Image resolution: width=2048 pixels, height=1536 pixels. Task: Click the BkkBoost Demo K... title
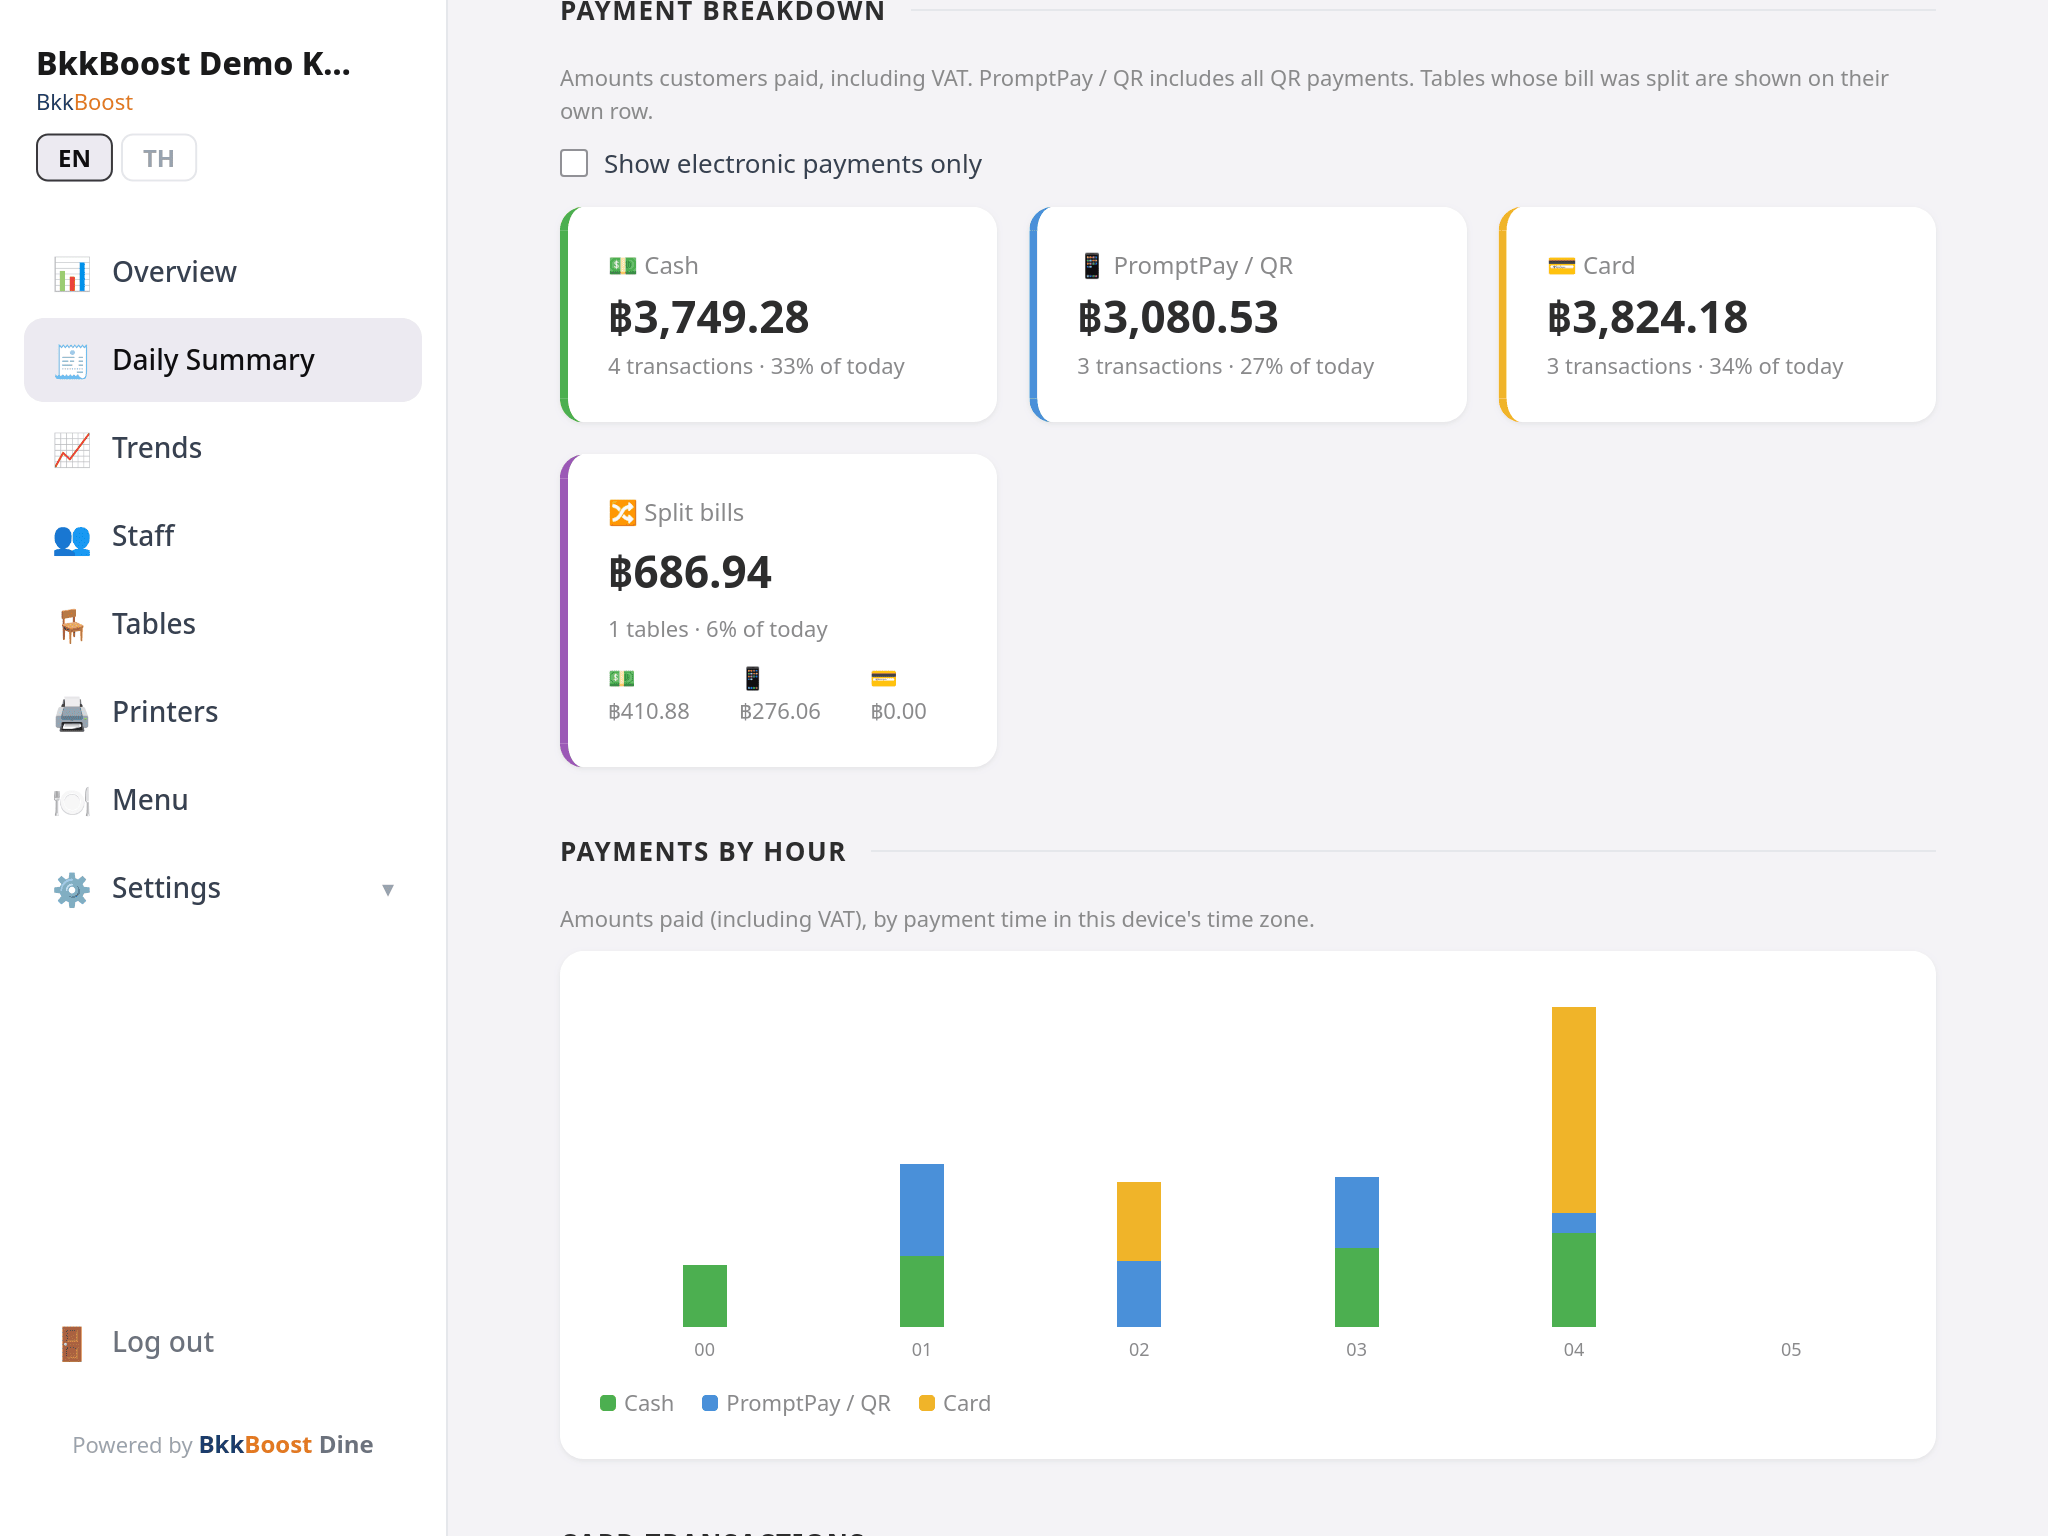tap(193, 63)
